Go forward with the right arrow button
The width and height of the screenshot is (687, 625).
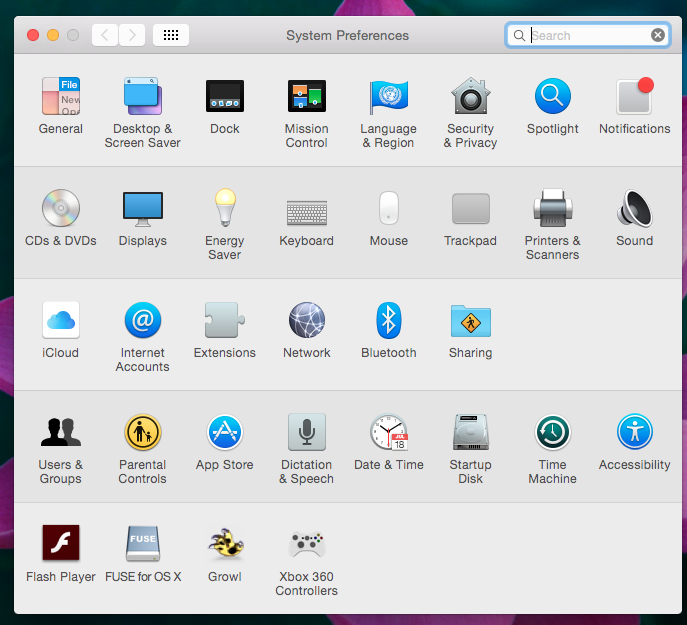point(131,35)
